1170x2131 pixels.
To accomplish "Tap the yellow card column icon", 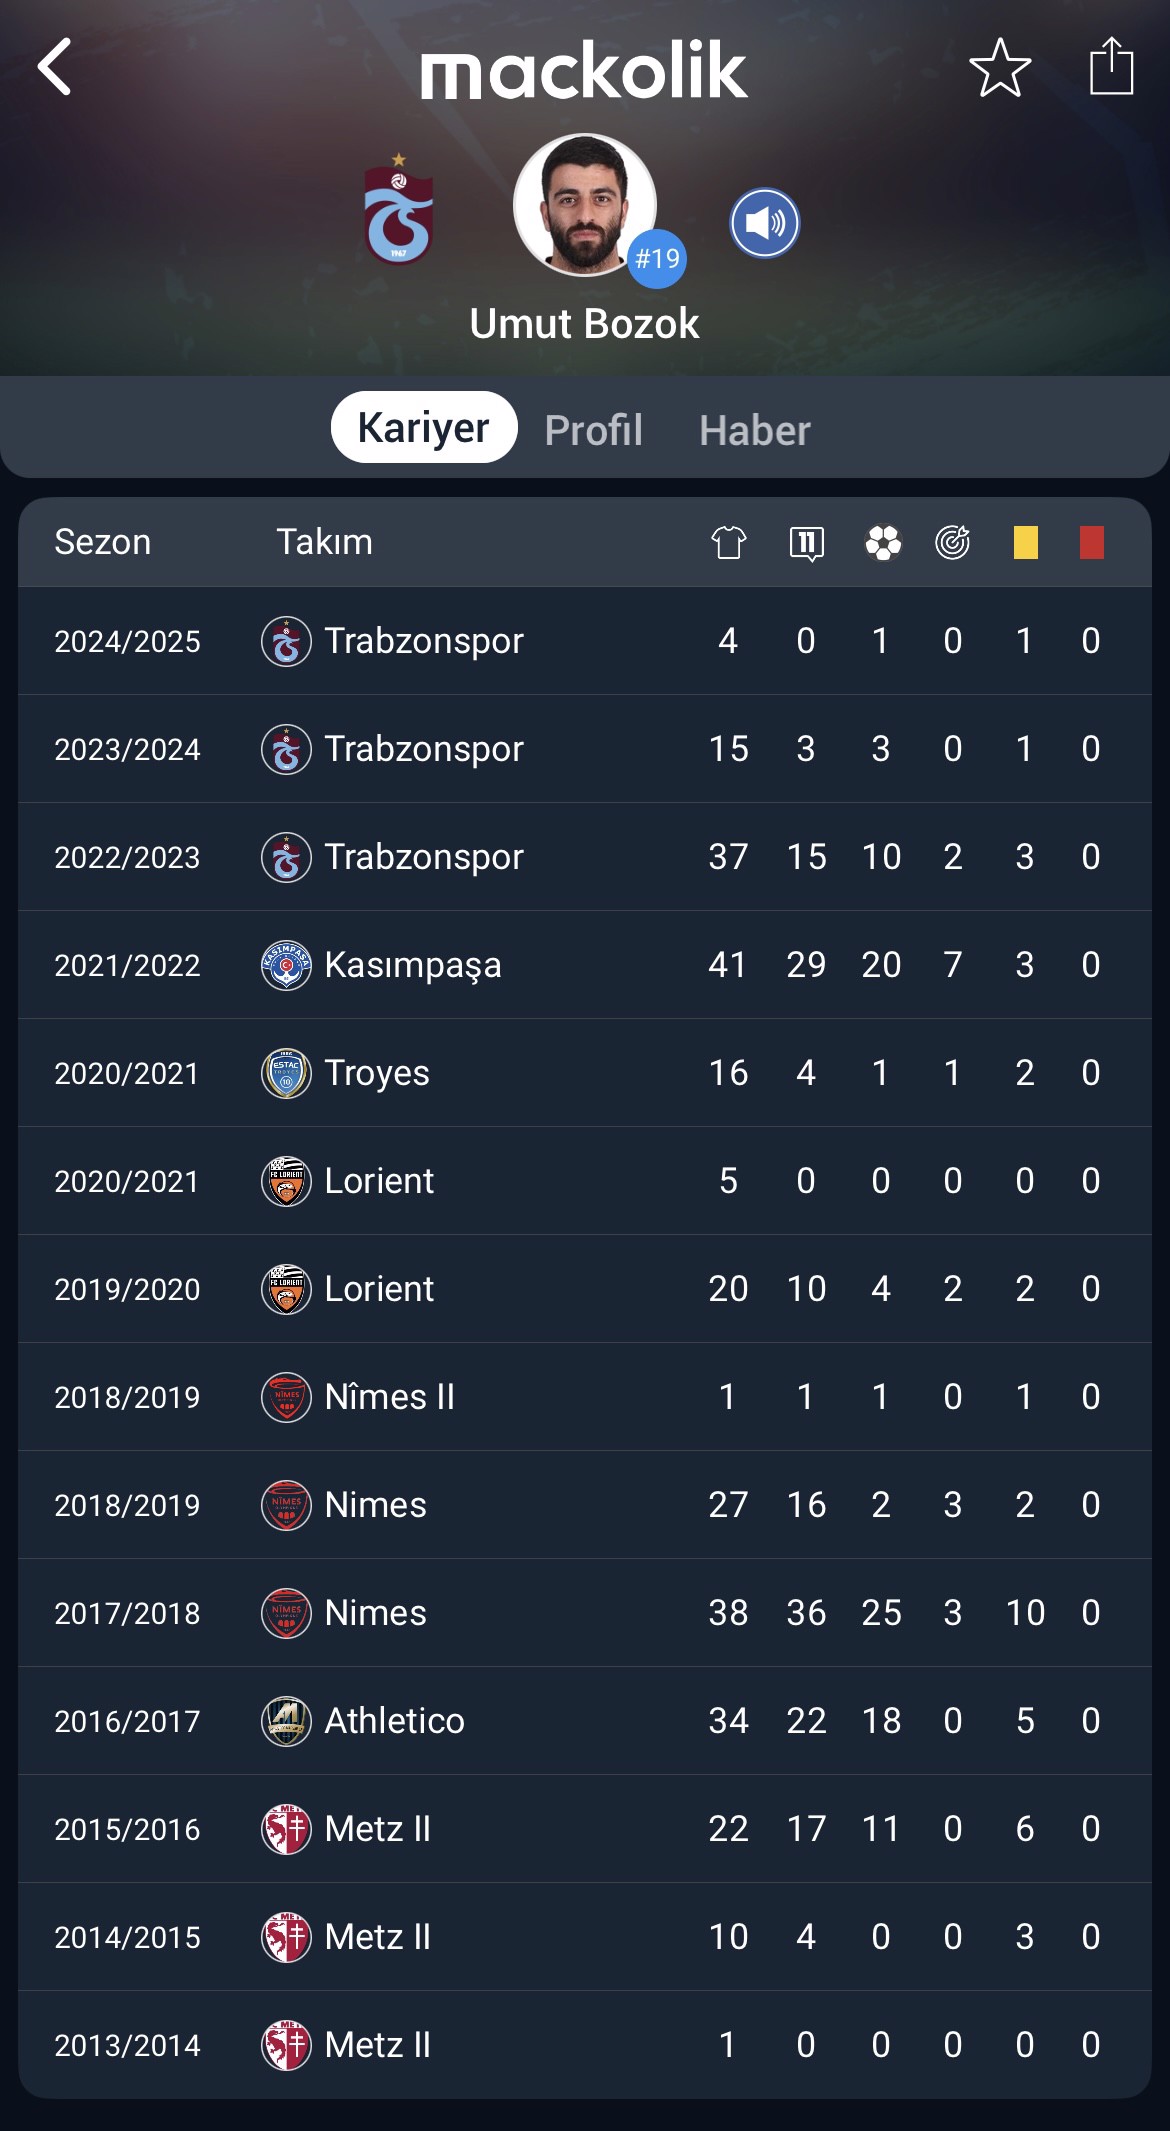I will [x=1026, y=542].
